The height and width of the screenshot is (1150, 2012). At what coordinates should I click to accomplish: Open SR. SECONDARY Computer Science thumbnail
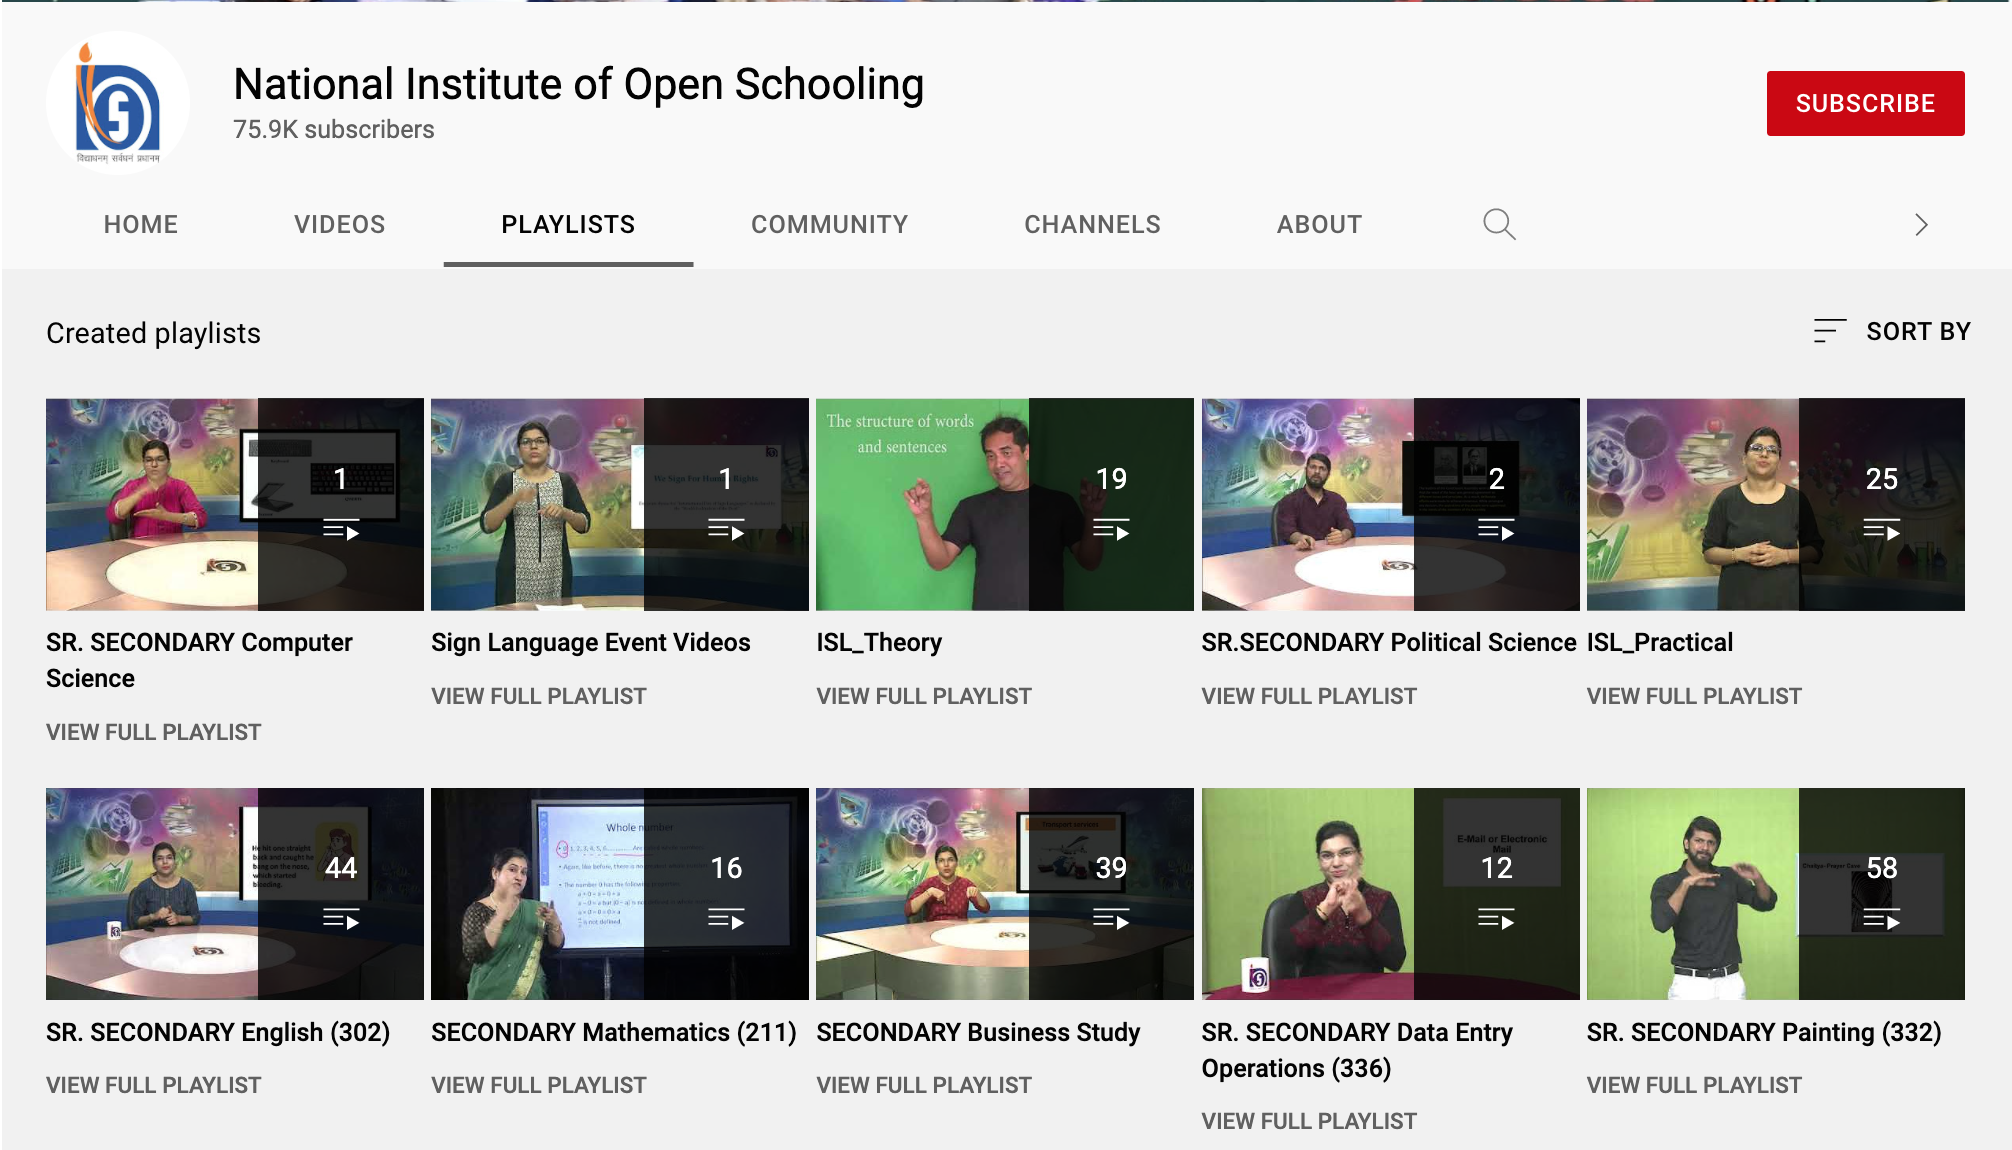point(234,504)
